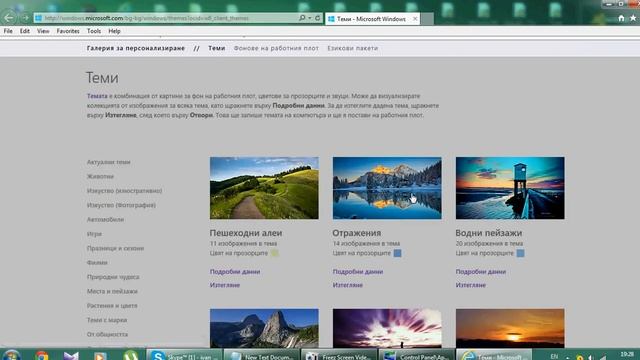Click the Водни пейзажи title
The image size is (640, 360).
(489, 233)
